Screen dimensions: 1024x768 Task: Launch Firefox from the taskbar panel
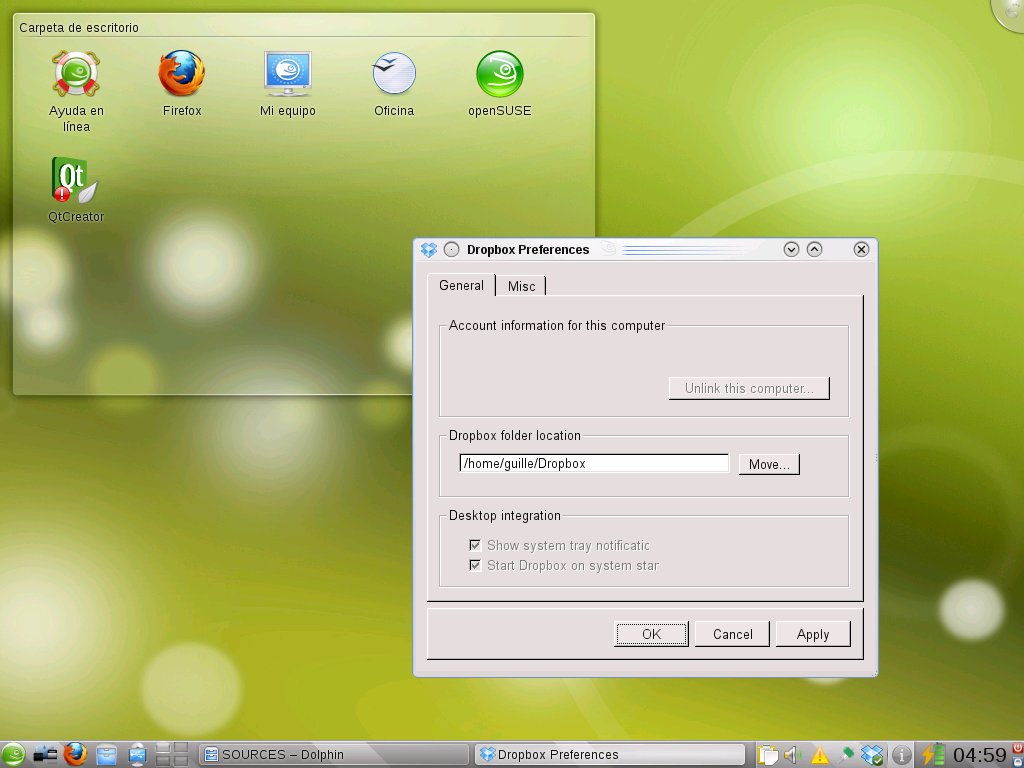pos(74,754)
